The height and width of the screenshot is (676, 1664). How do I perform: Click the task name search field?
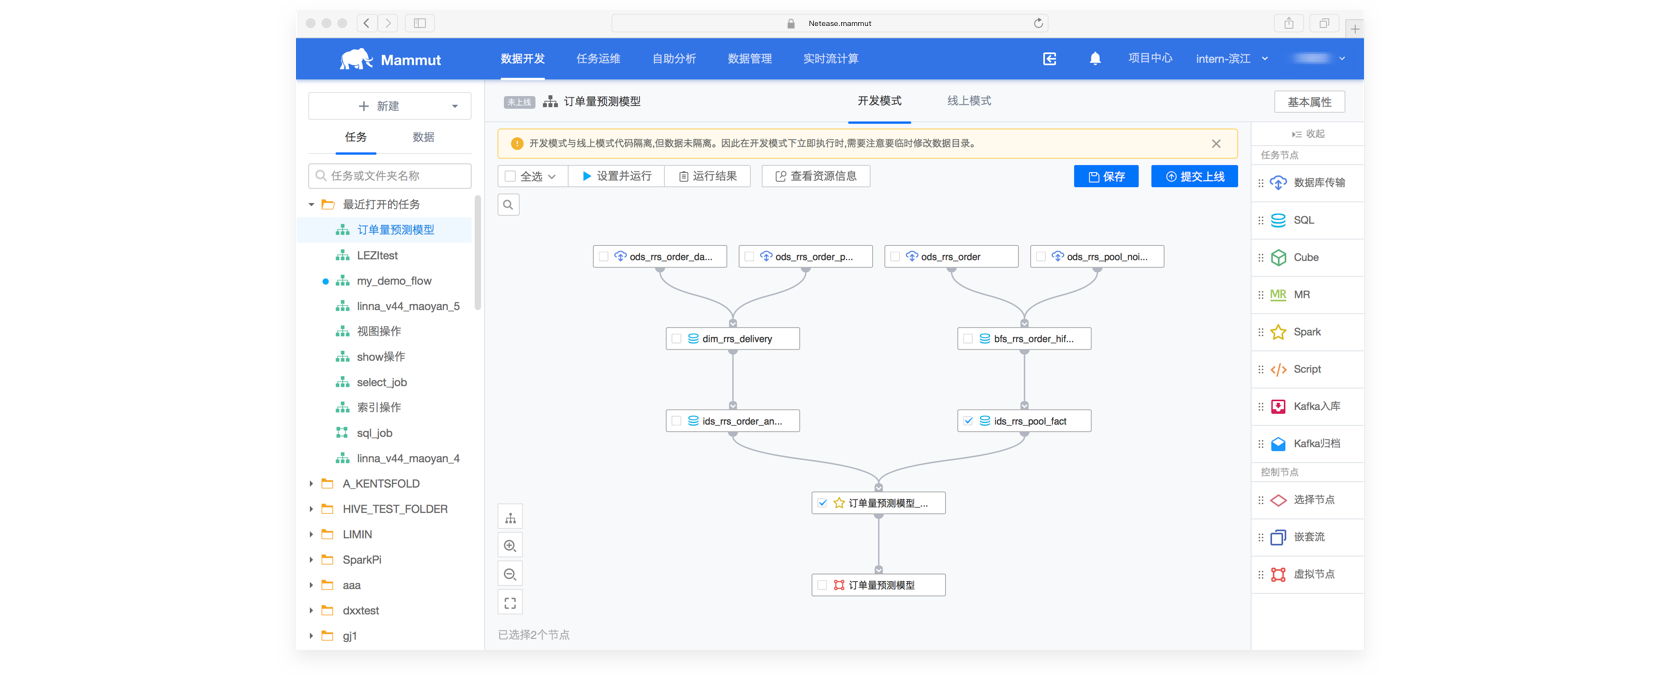[390, 176]
